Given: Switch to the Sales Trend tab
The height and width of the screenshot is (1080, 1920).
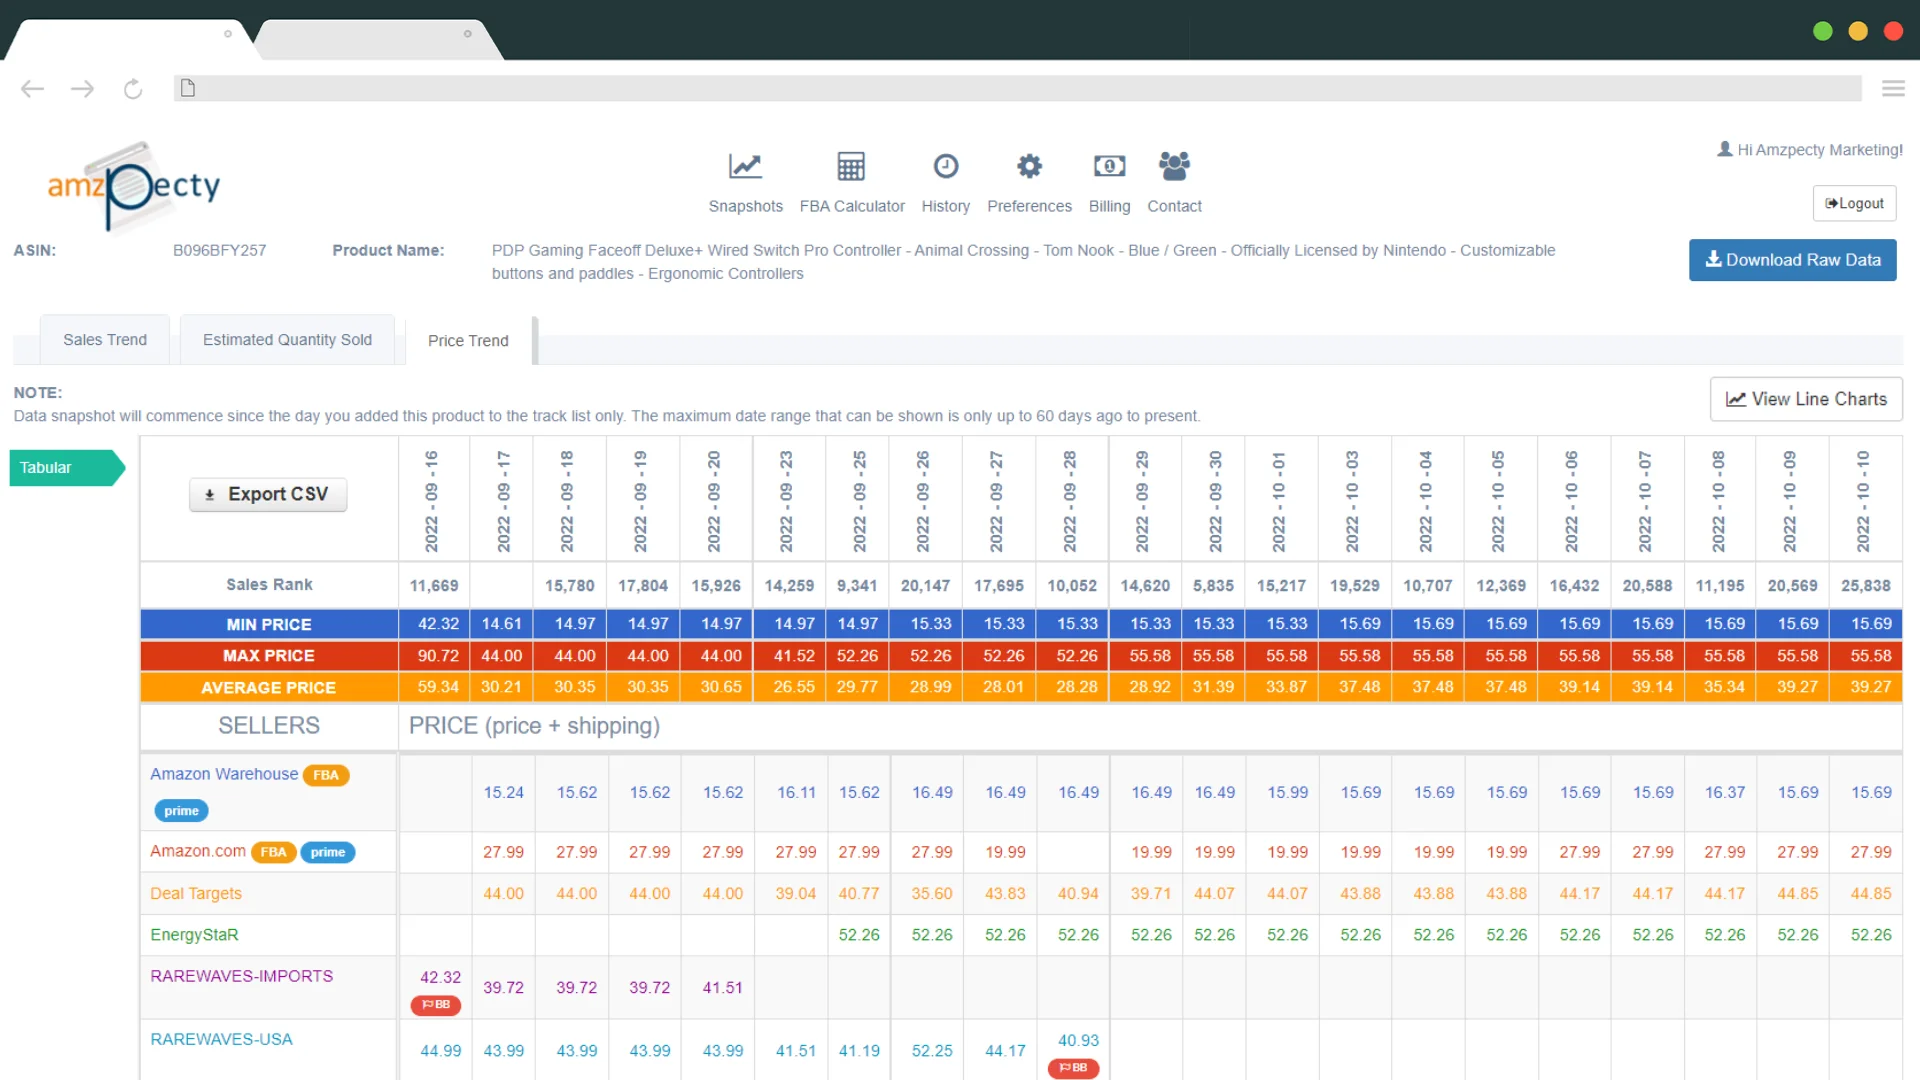Looking at the screenshot, I should point(104,340).
